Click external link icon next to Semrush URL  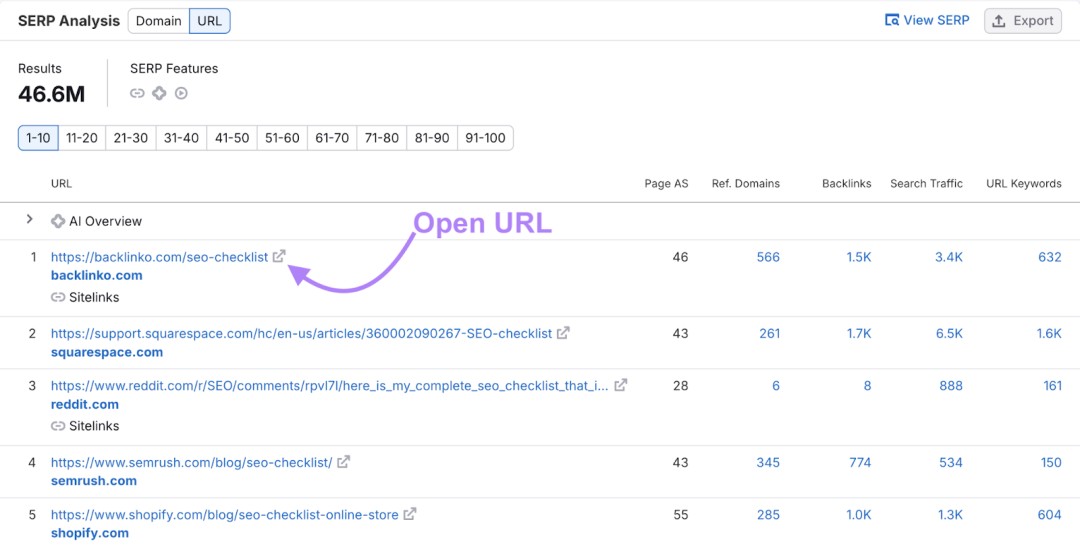(343, 462)
